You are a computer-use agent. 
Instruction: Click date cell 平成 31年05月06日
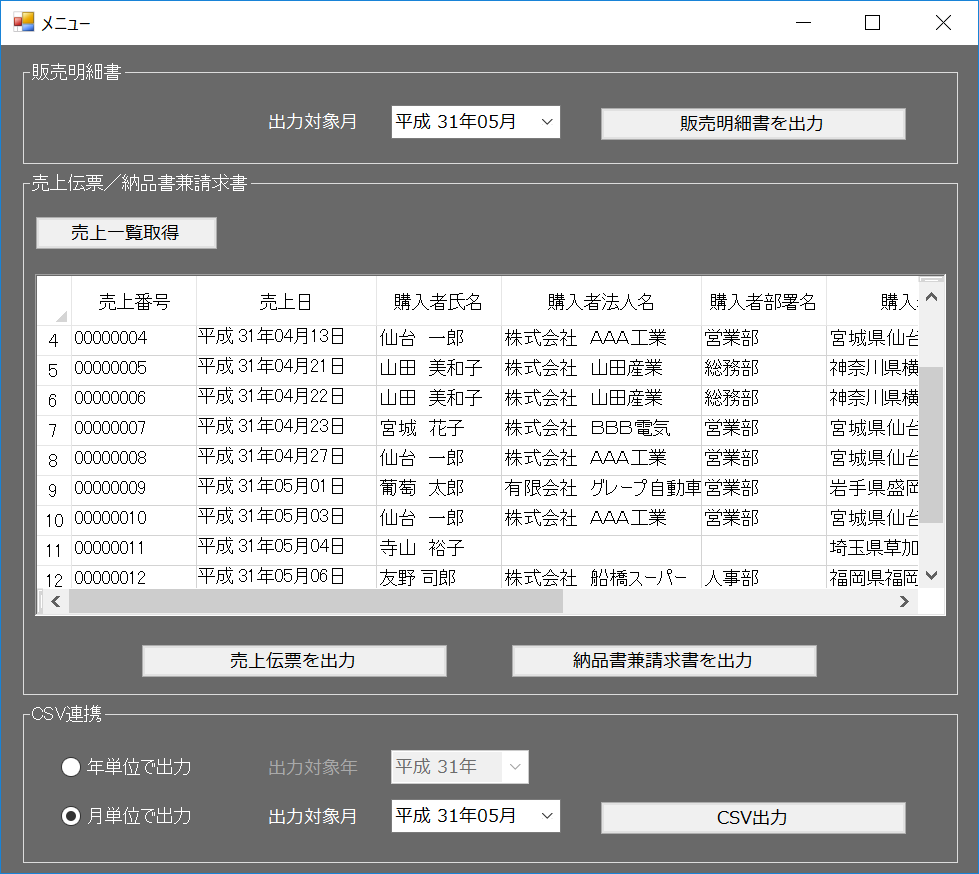point(286,577)
